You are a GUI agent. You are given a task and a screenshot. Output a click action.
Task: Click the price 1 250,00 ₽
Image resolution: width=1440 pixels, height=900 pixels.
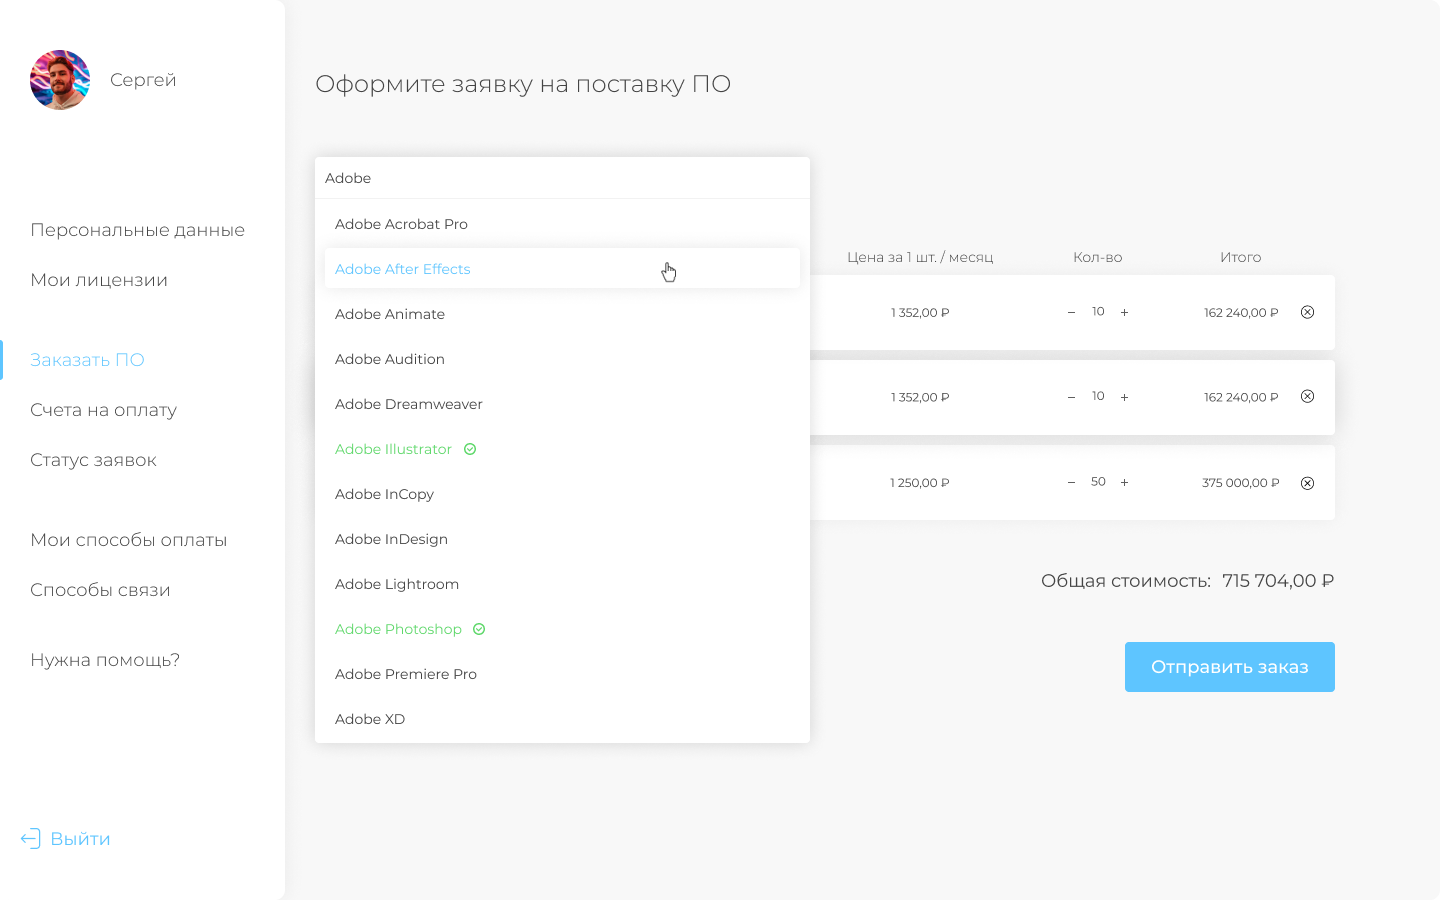(x=920, y=483)
